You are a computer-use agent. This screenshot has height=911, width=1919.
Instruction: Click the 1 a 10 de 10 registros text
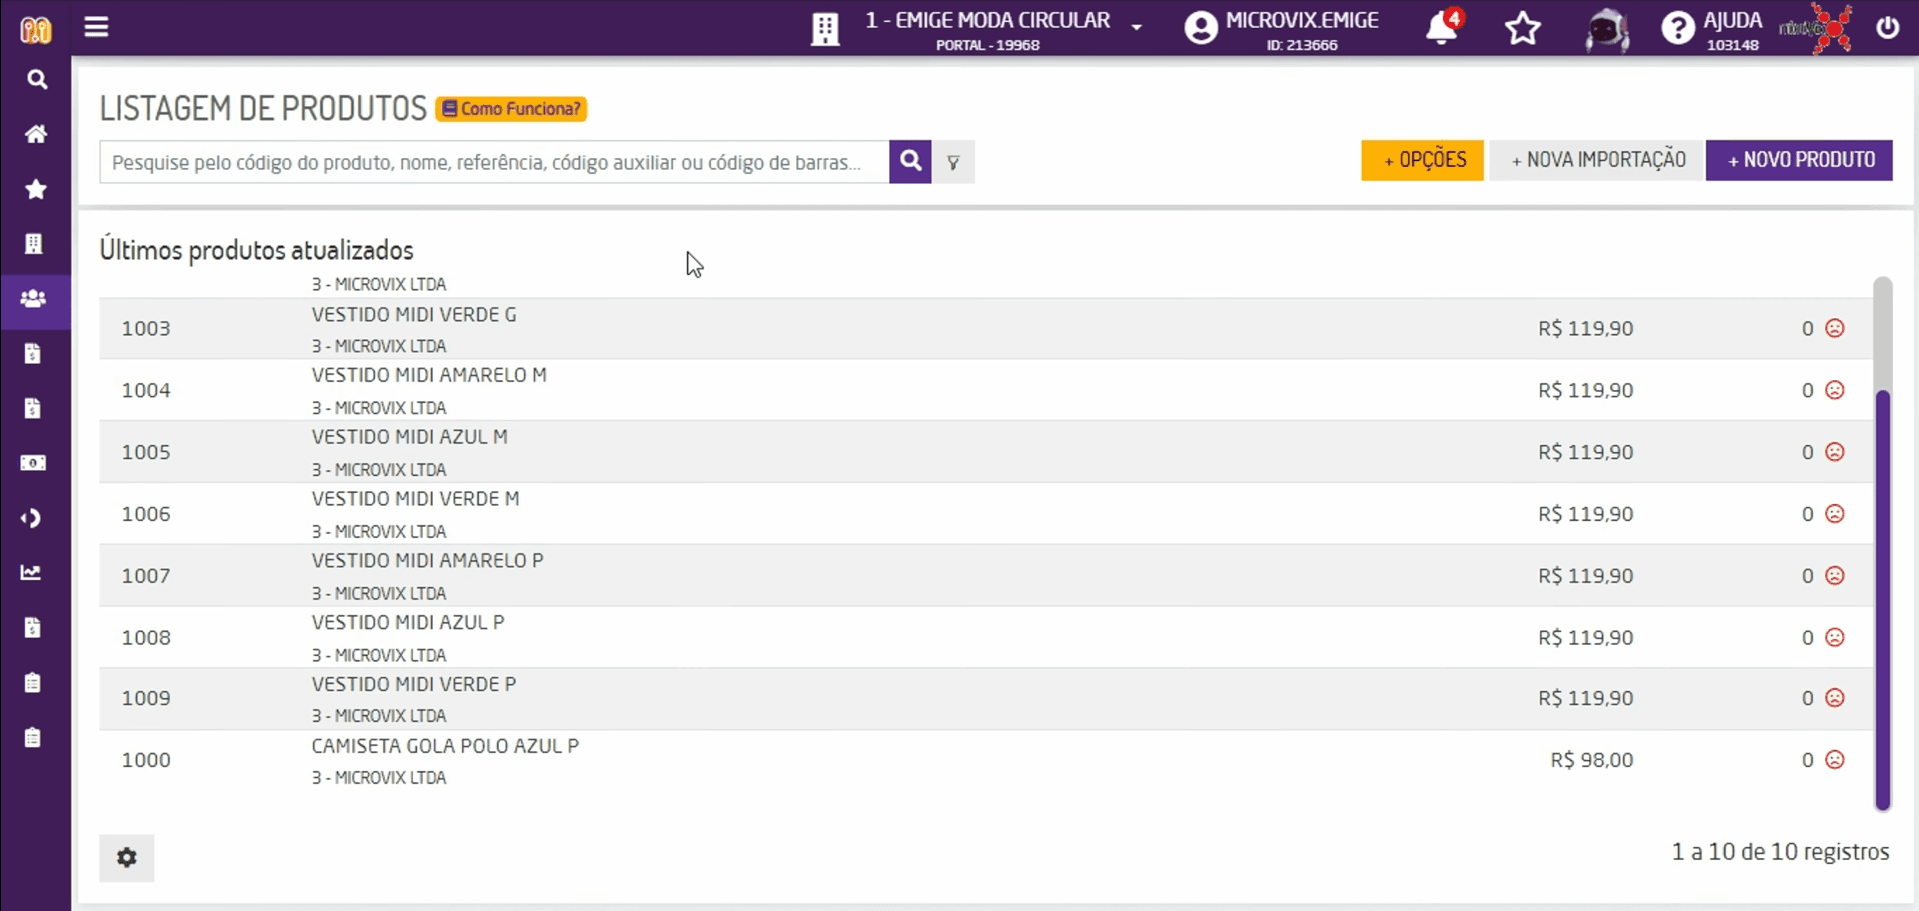click(1780, 852)
